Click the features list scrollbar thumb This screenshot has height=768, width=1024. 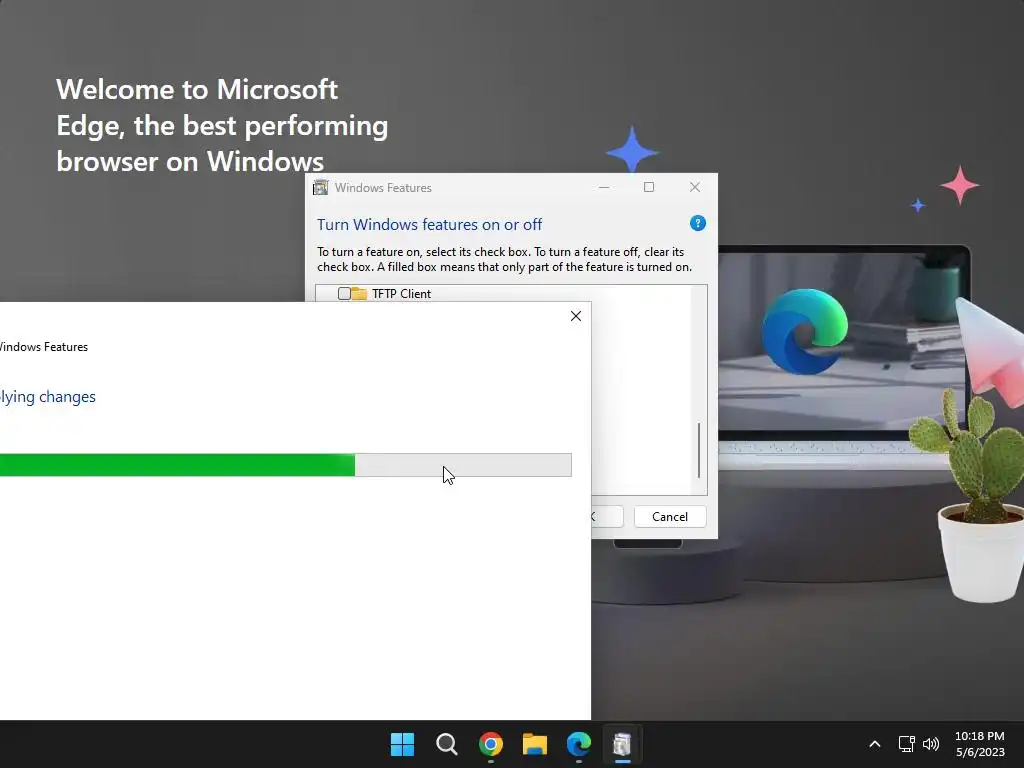click(699, 450)
